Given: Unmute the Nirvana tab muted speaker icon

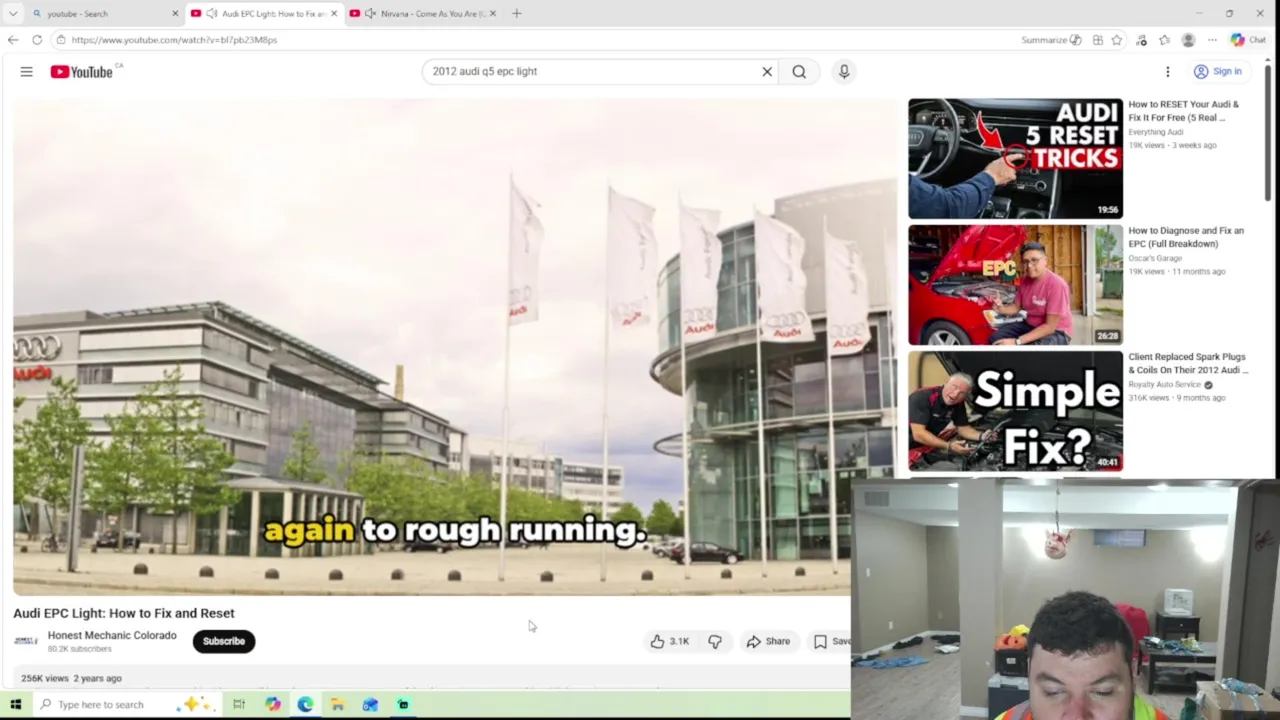Looking at the screenshot, I should (x=370, y=13).
